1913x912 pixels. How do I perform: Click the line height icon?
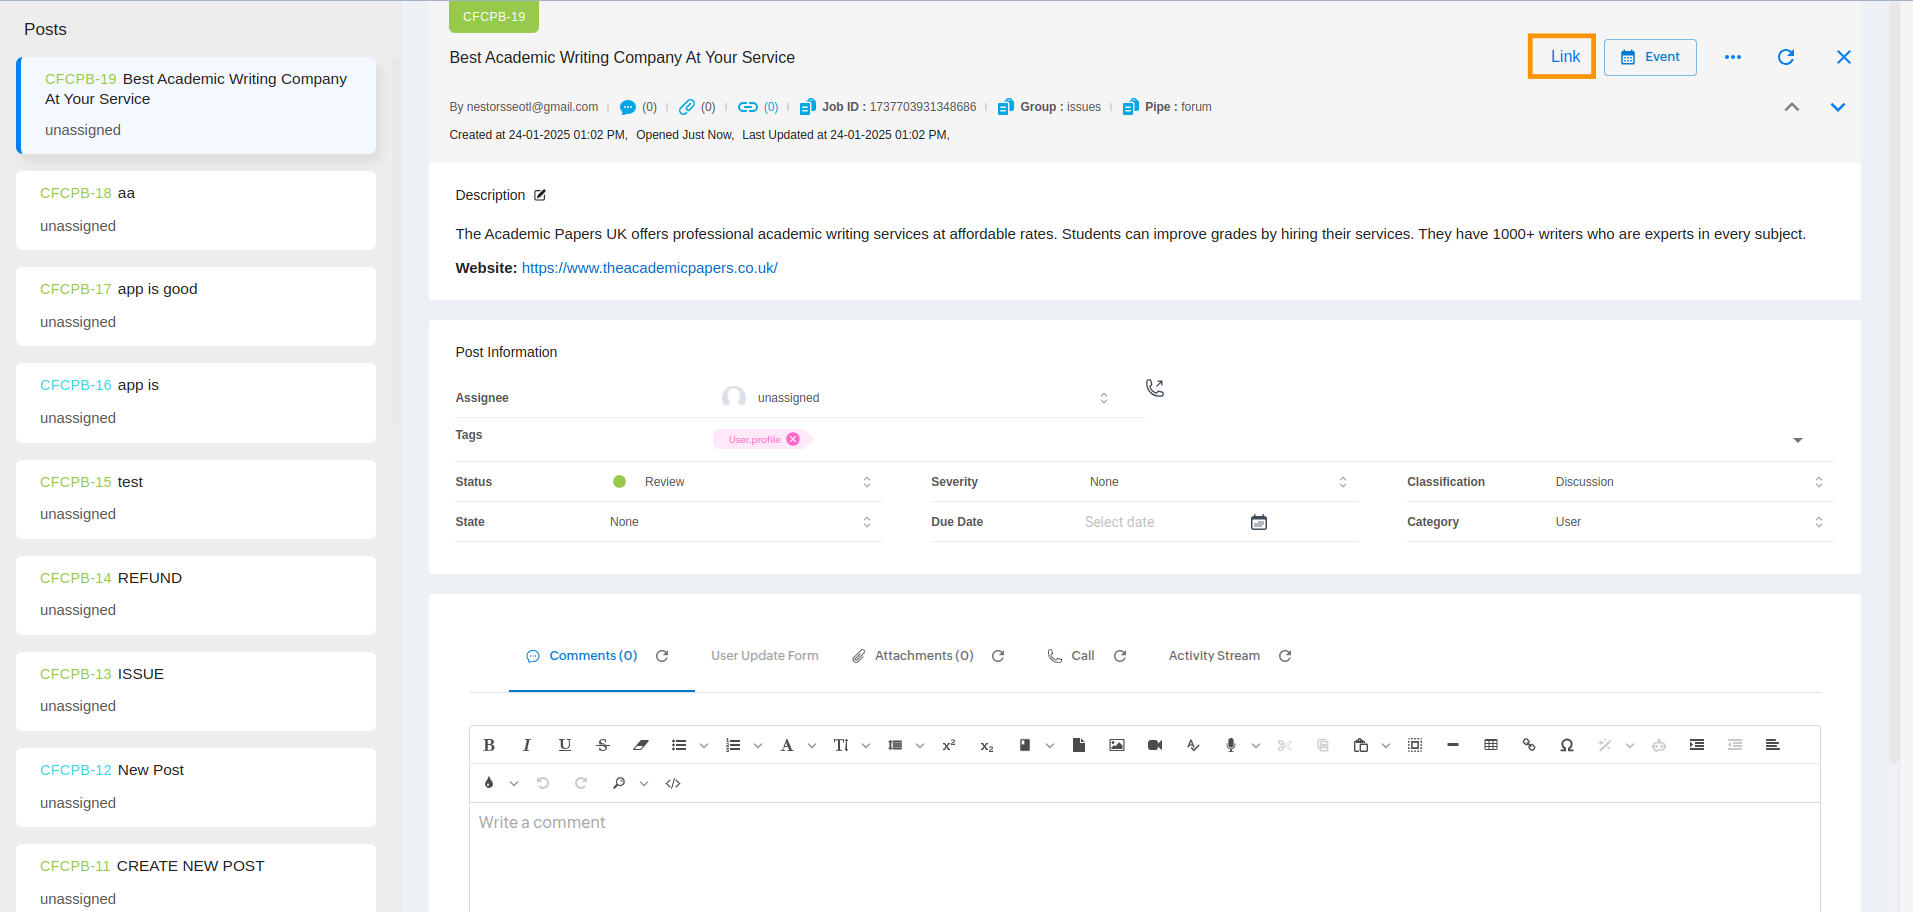click(x=895, y=745)
